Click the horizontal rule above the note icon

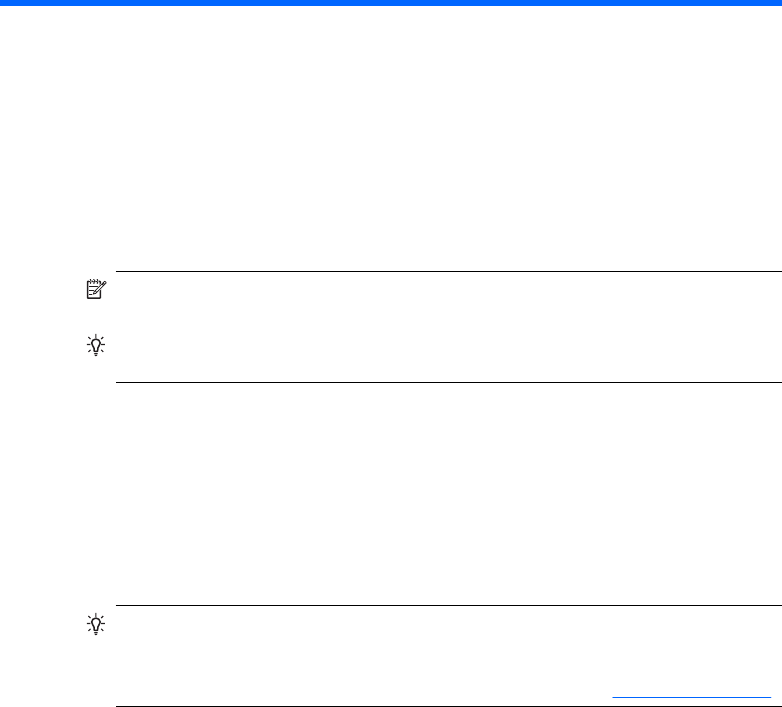click(x=448, y=271)
